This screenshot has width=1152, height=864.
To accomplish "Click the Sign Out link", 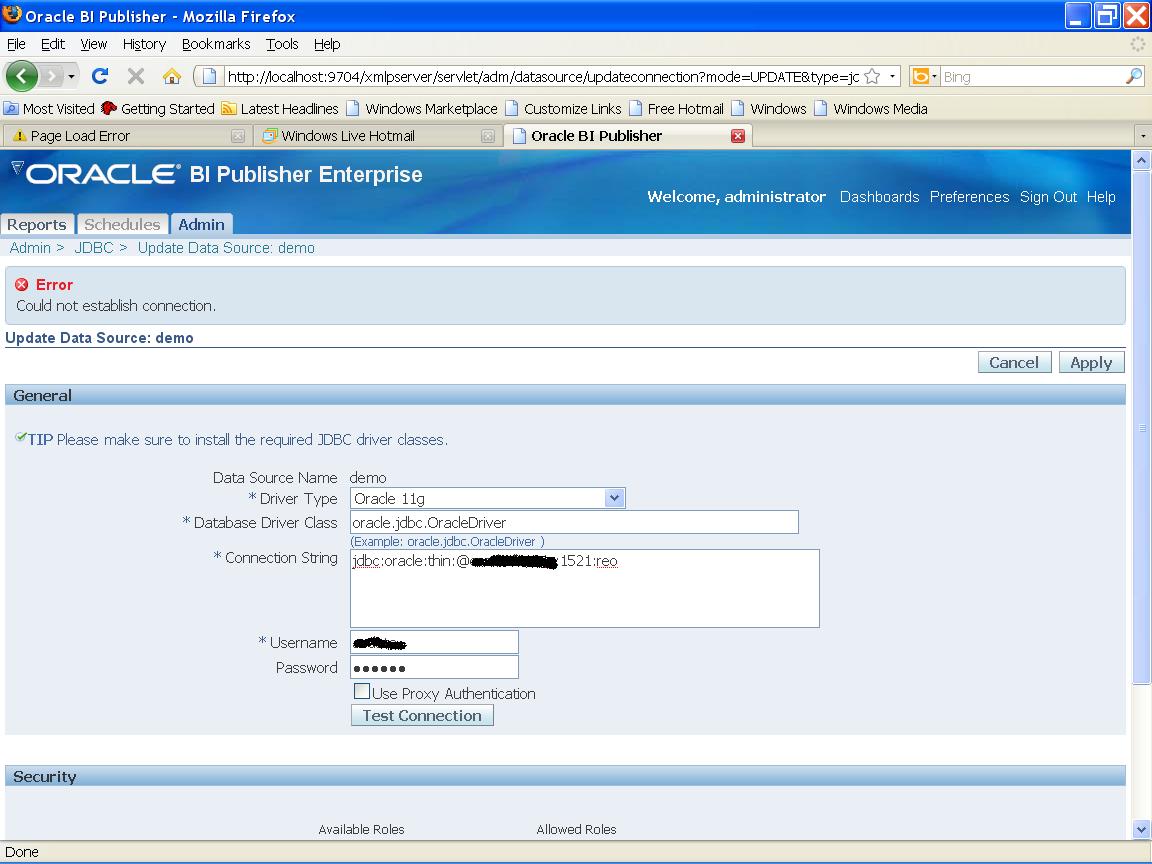I will click(1048, 197).
